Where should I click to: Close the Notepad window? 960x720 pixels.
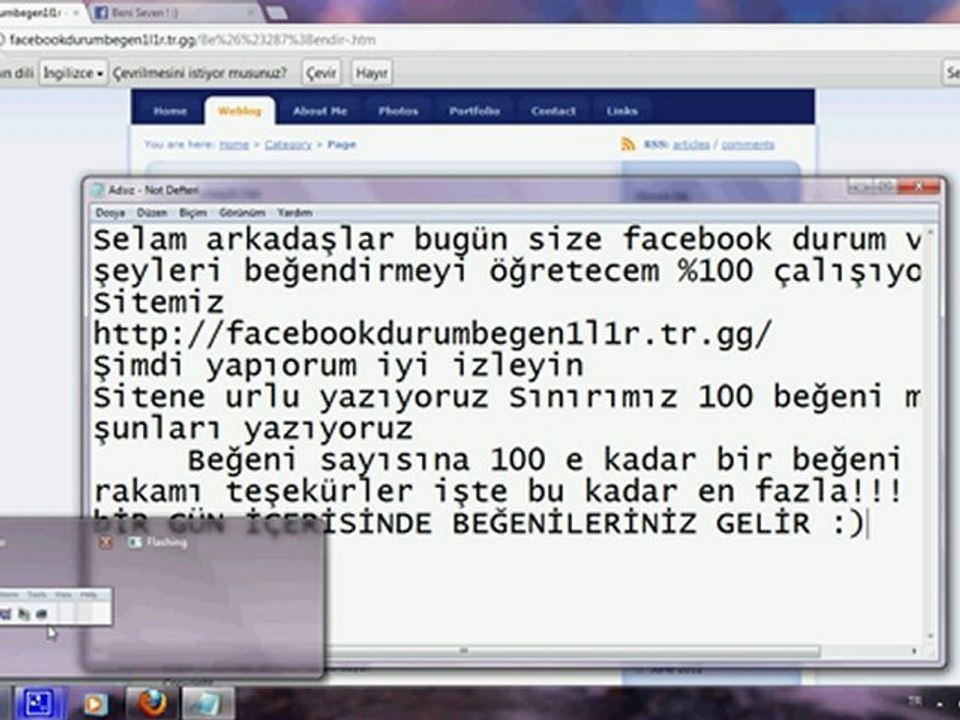click(918, 187)
